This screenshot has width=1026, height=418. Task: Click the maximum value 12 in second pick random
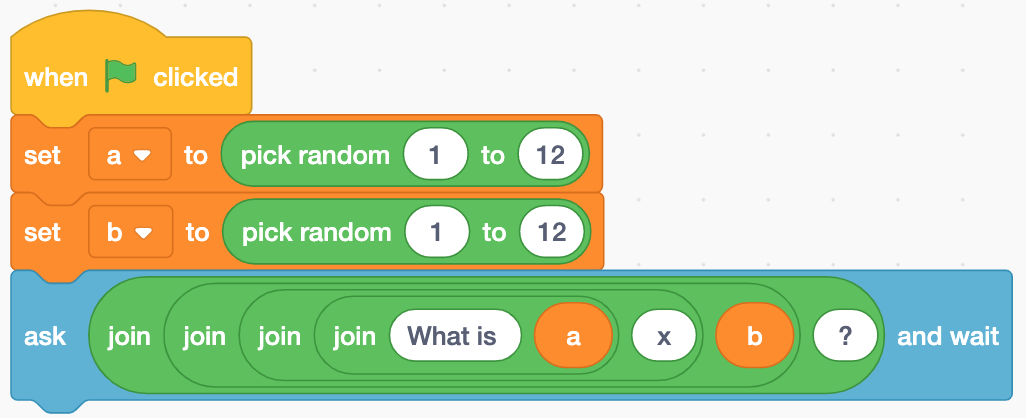552,232
